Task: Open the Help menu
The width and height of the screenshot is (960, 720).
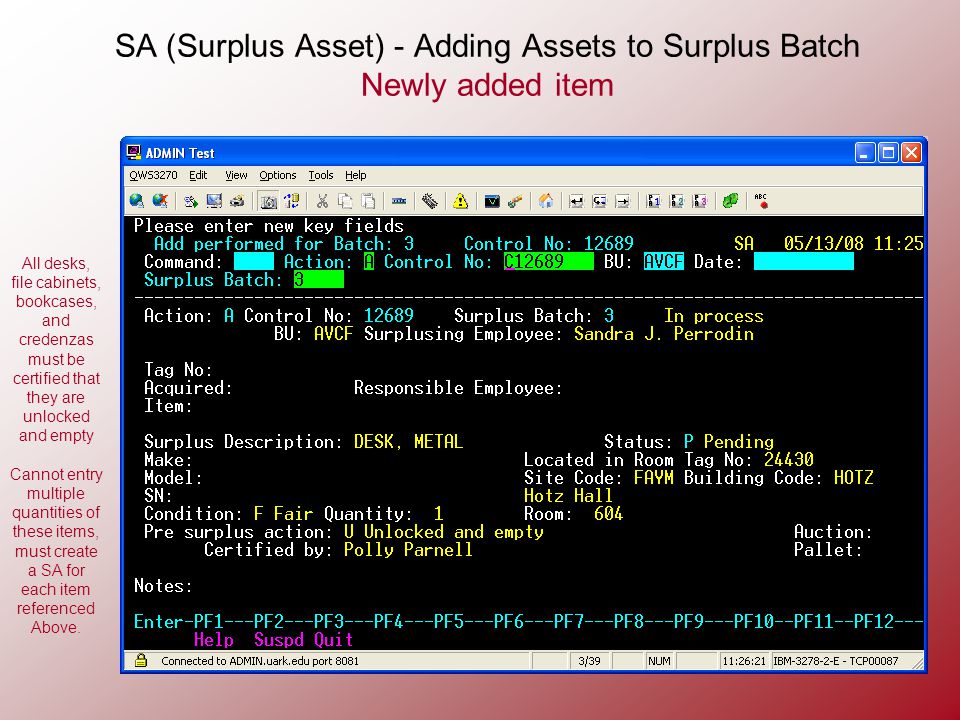Action: pyautogui.click(x=356, y=175)
